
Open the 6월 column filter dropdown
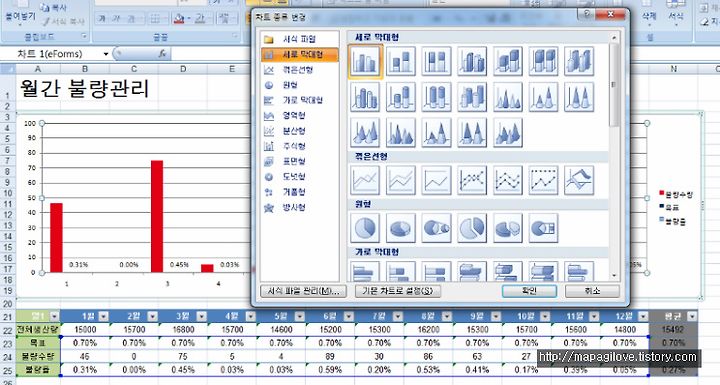tap(349, 317)
